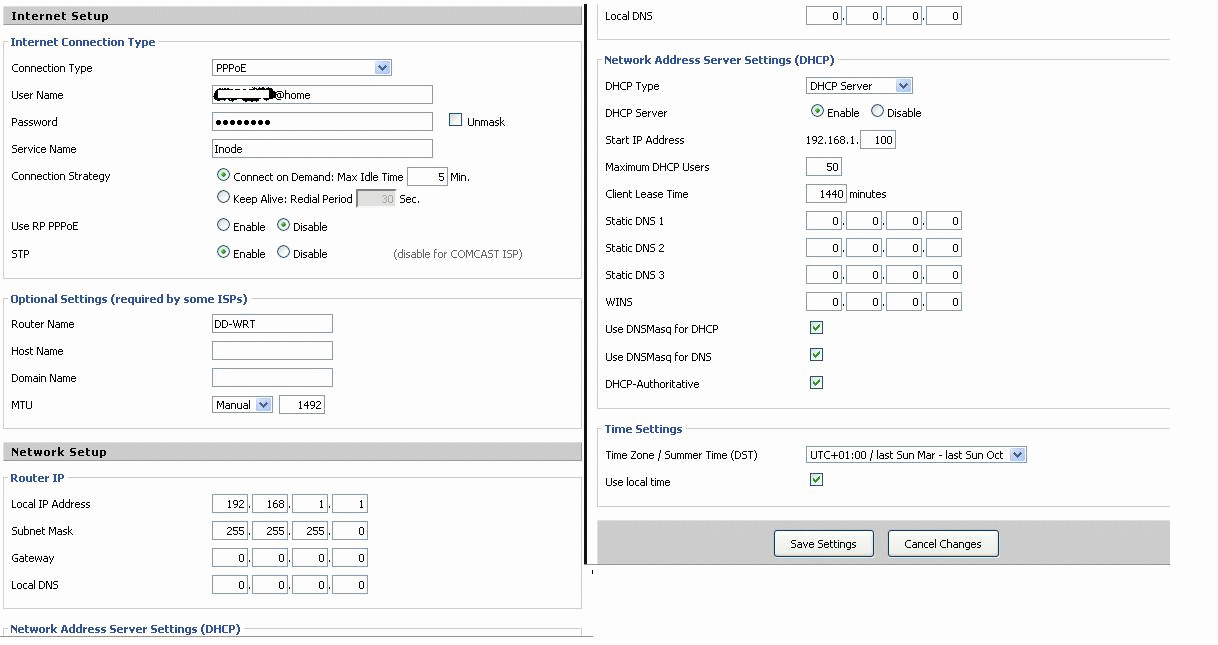Click the Max Idle Time minutes field
This screenshot has height=645, width=1218.
(x=427, y=177)
